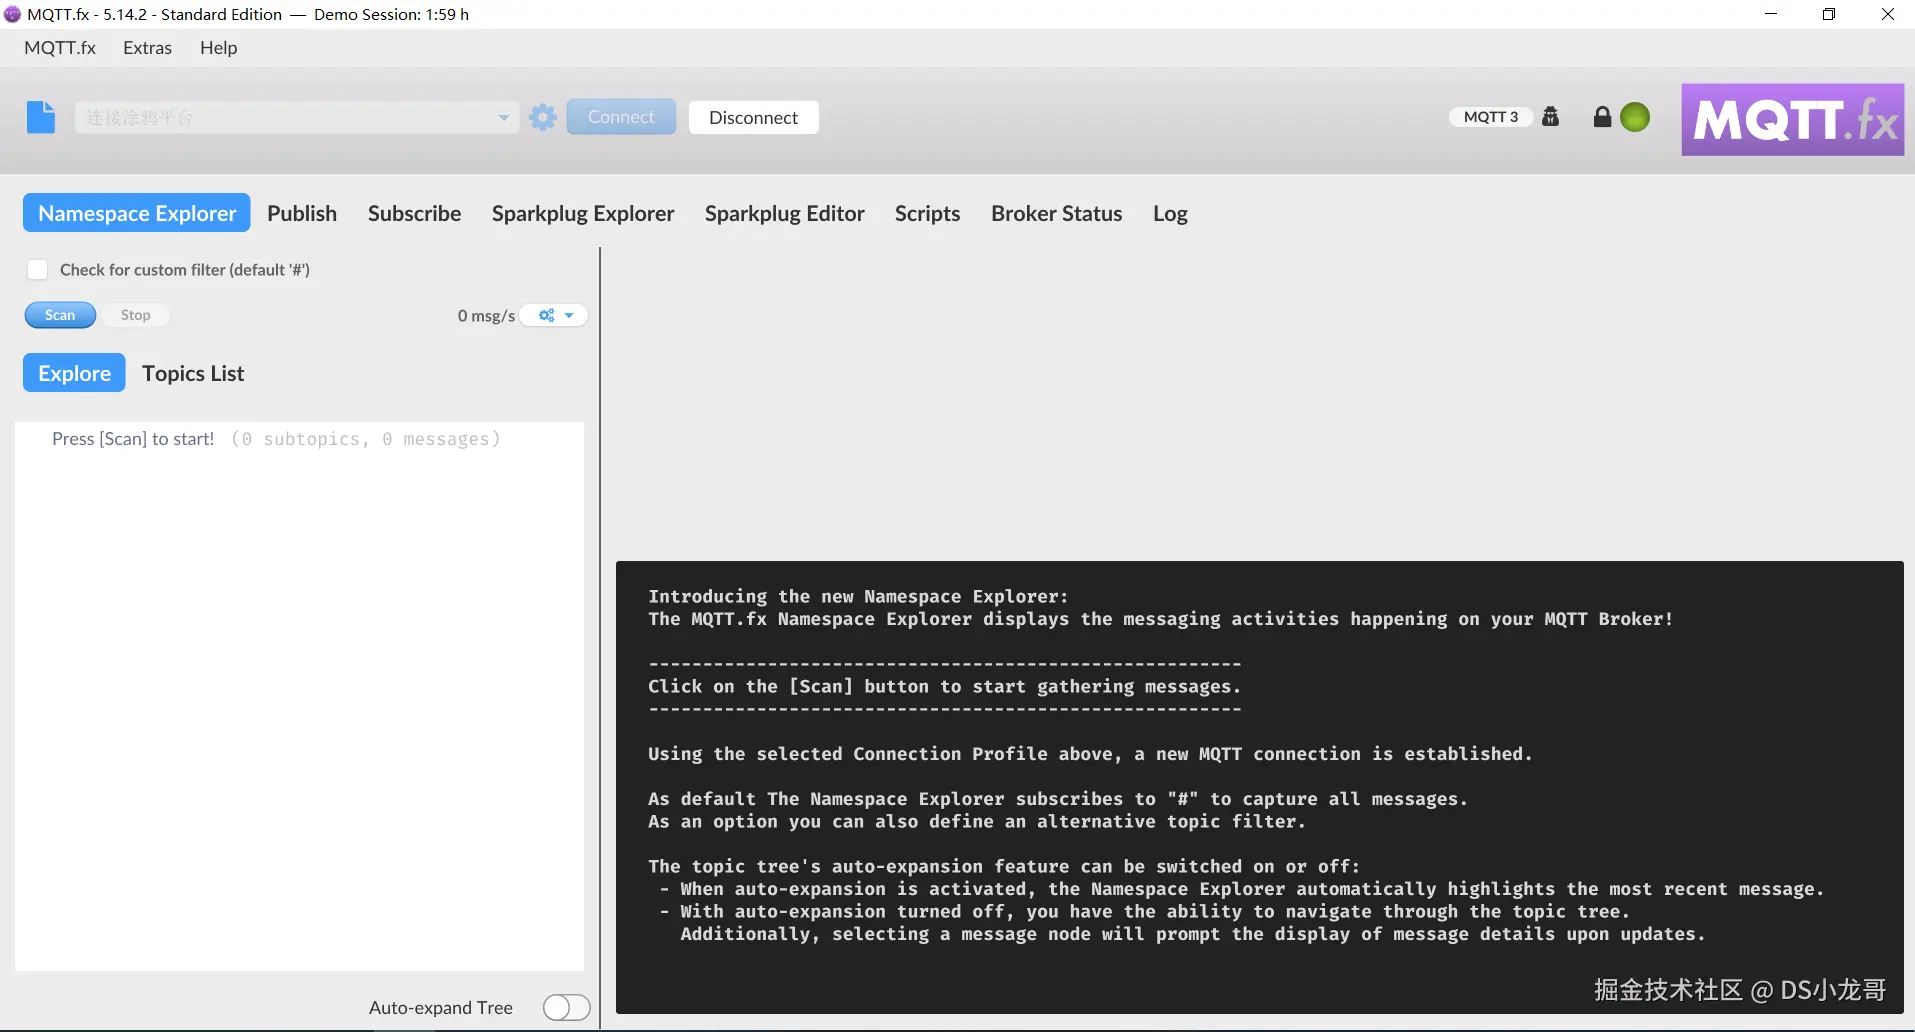Open the Log tab
The image size is (1915, 1032).
click(x=1170, y=213)
